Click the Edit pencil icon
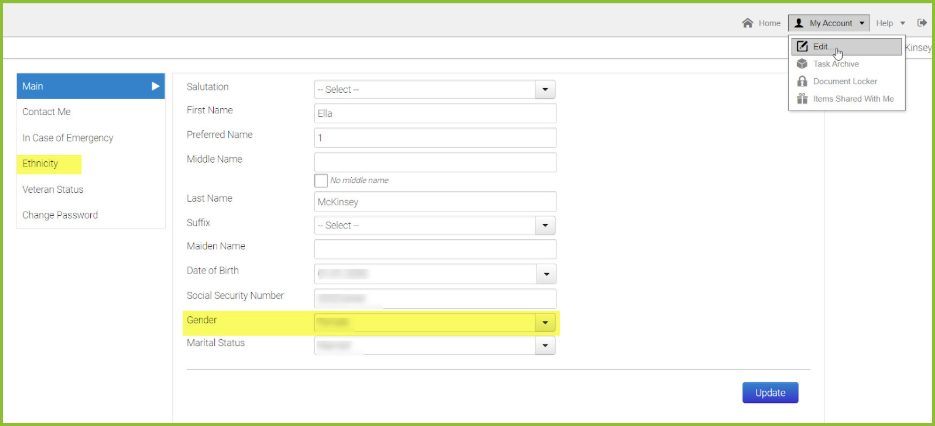 point(803,47)
